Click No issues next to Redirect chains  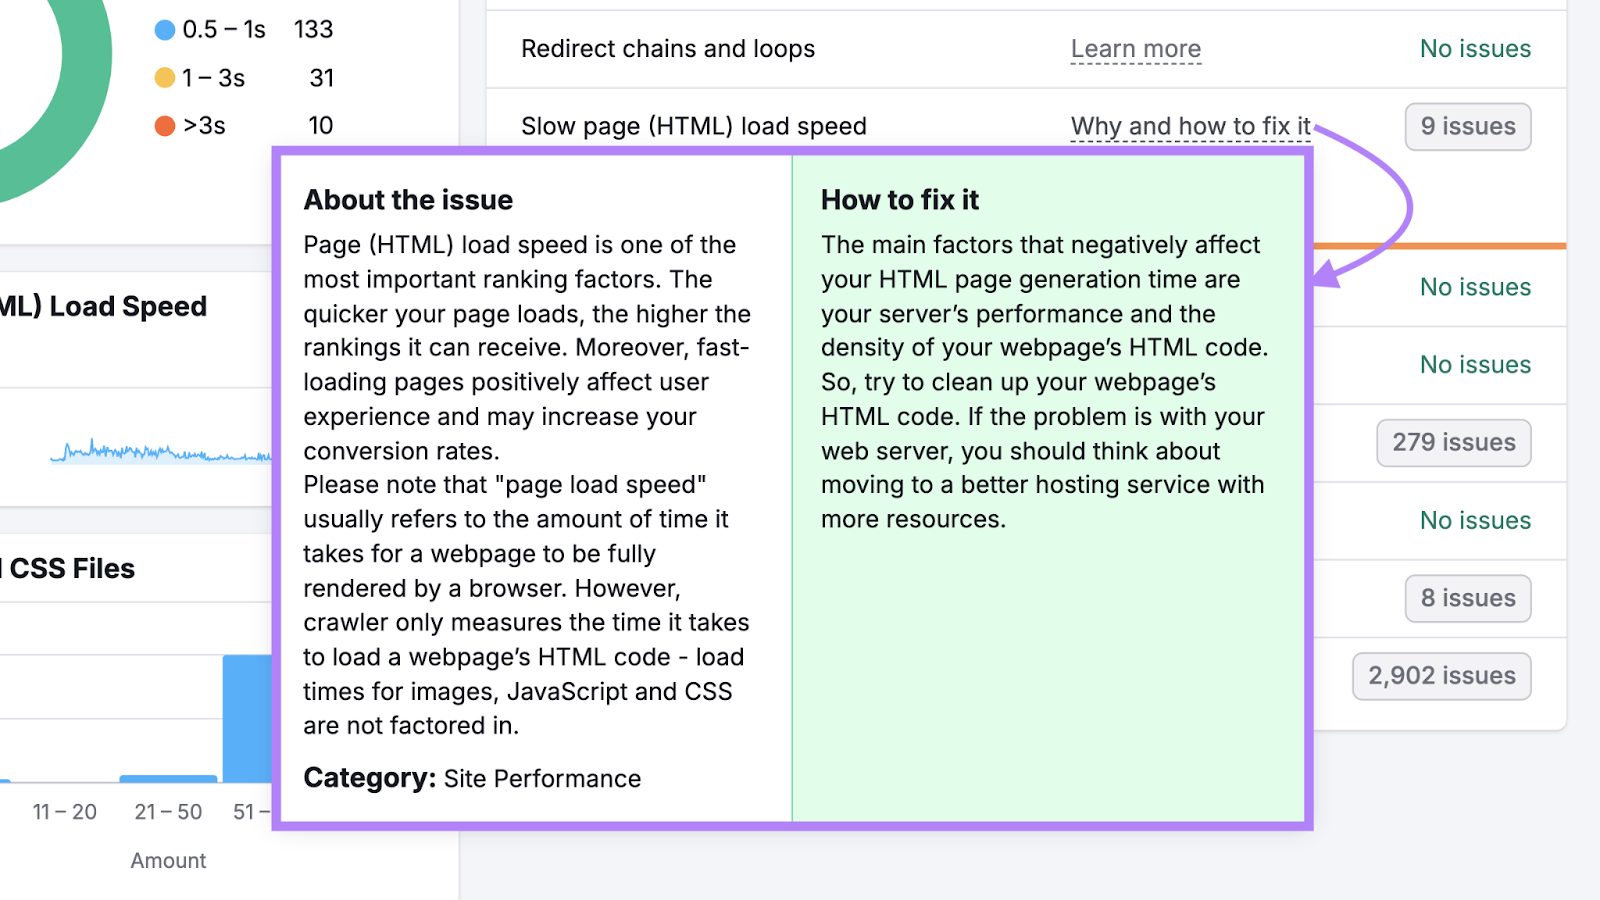[1475, 48]
